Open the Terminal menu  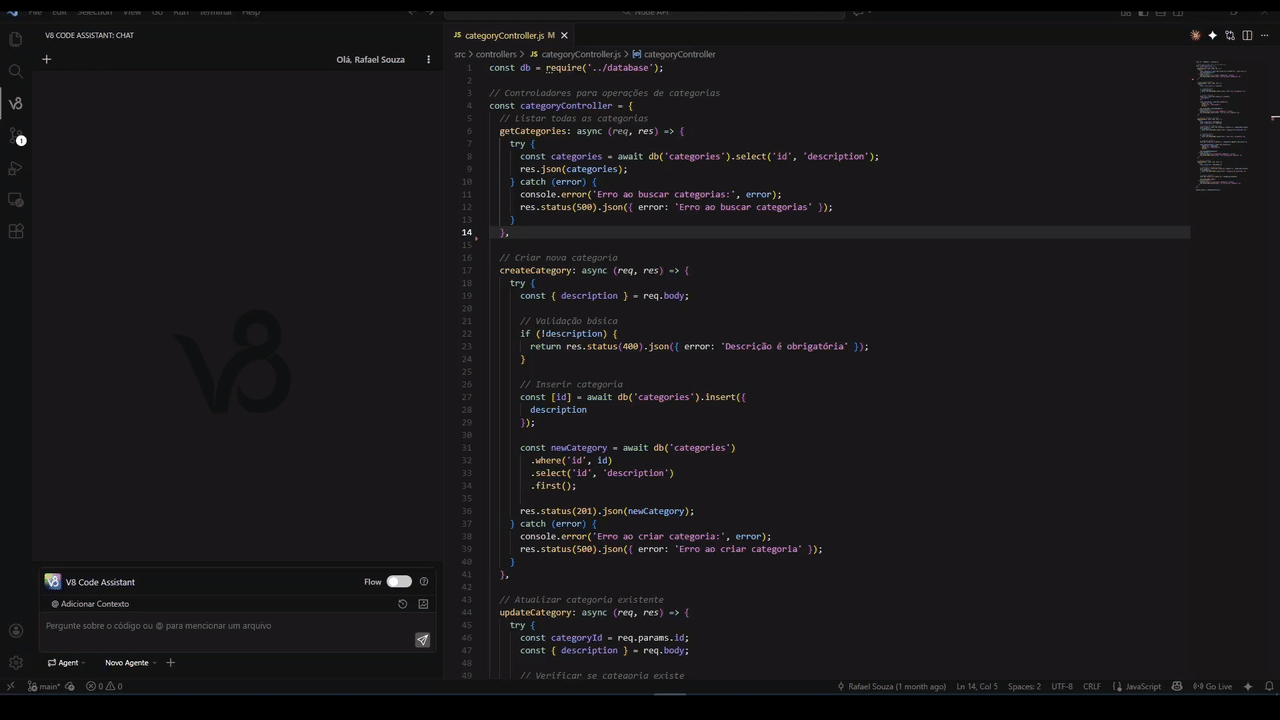pos(215,11)
